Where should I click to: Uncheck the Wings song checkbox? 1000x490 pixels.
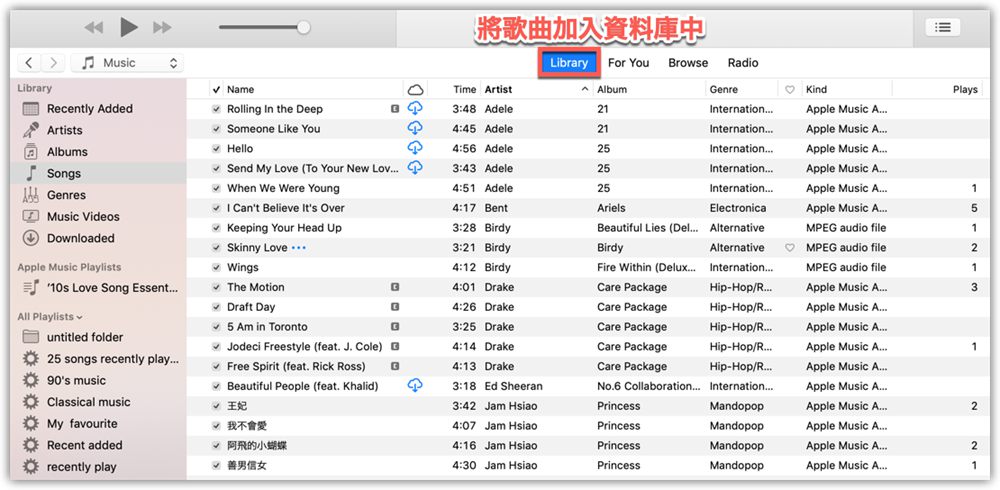point(217,267)
